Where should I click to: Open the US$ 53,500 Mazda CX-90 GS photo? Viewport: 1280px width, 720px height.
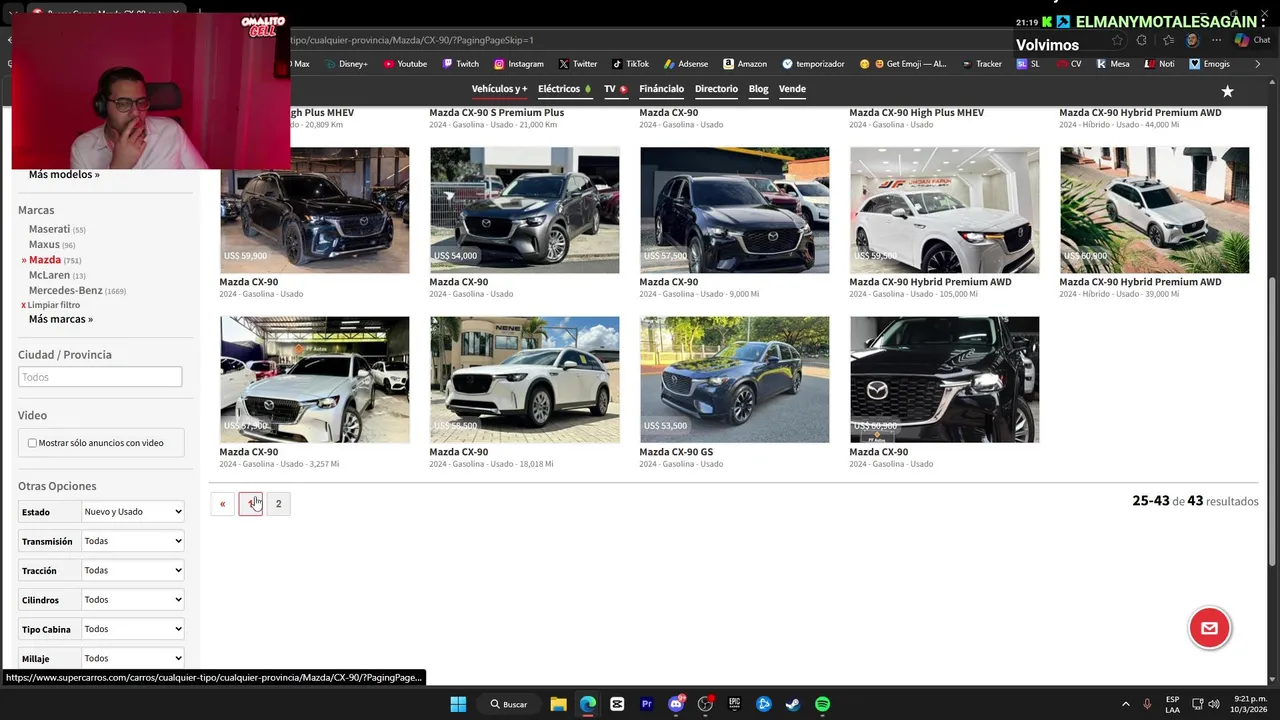(x=735, y=380)
